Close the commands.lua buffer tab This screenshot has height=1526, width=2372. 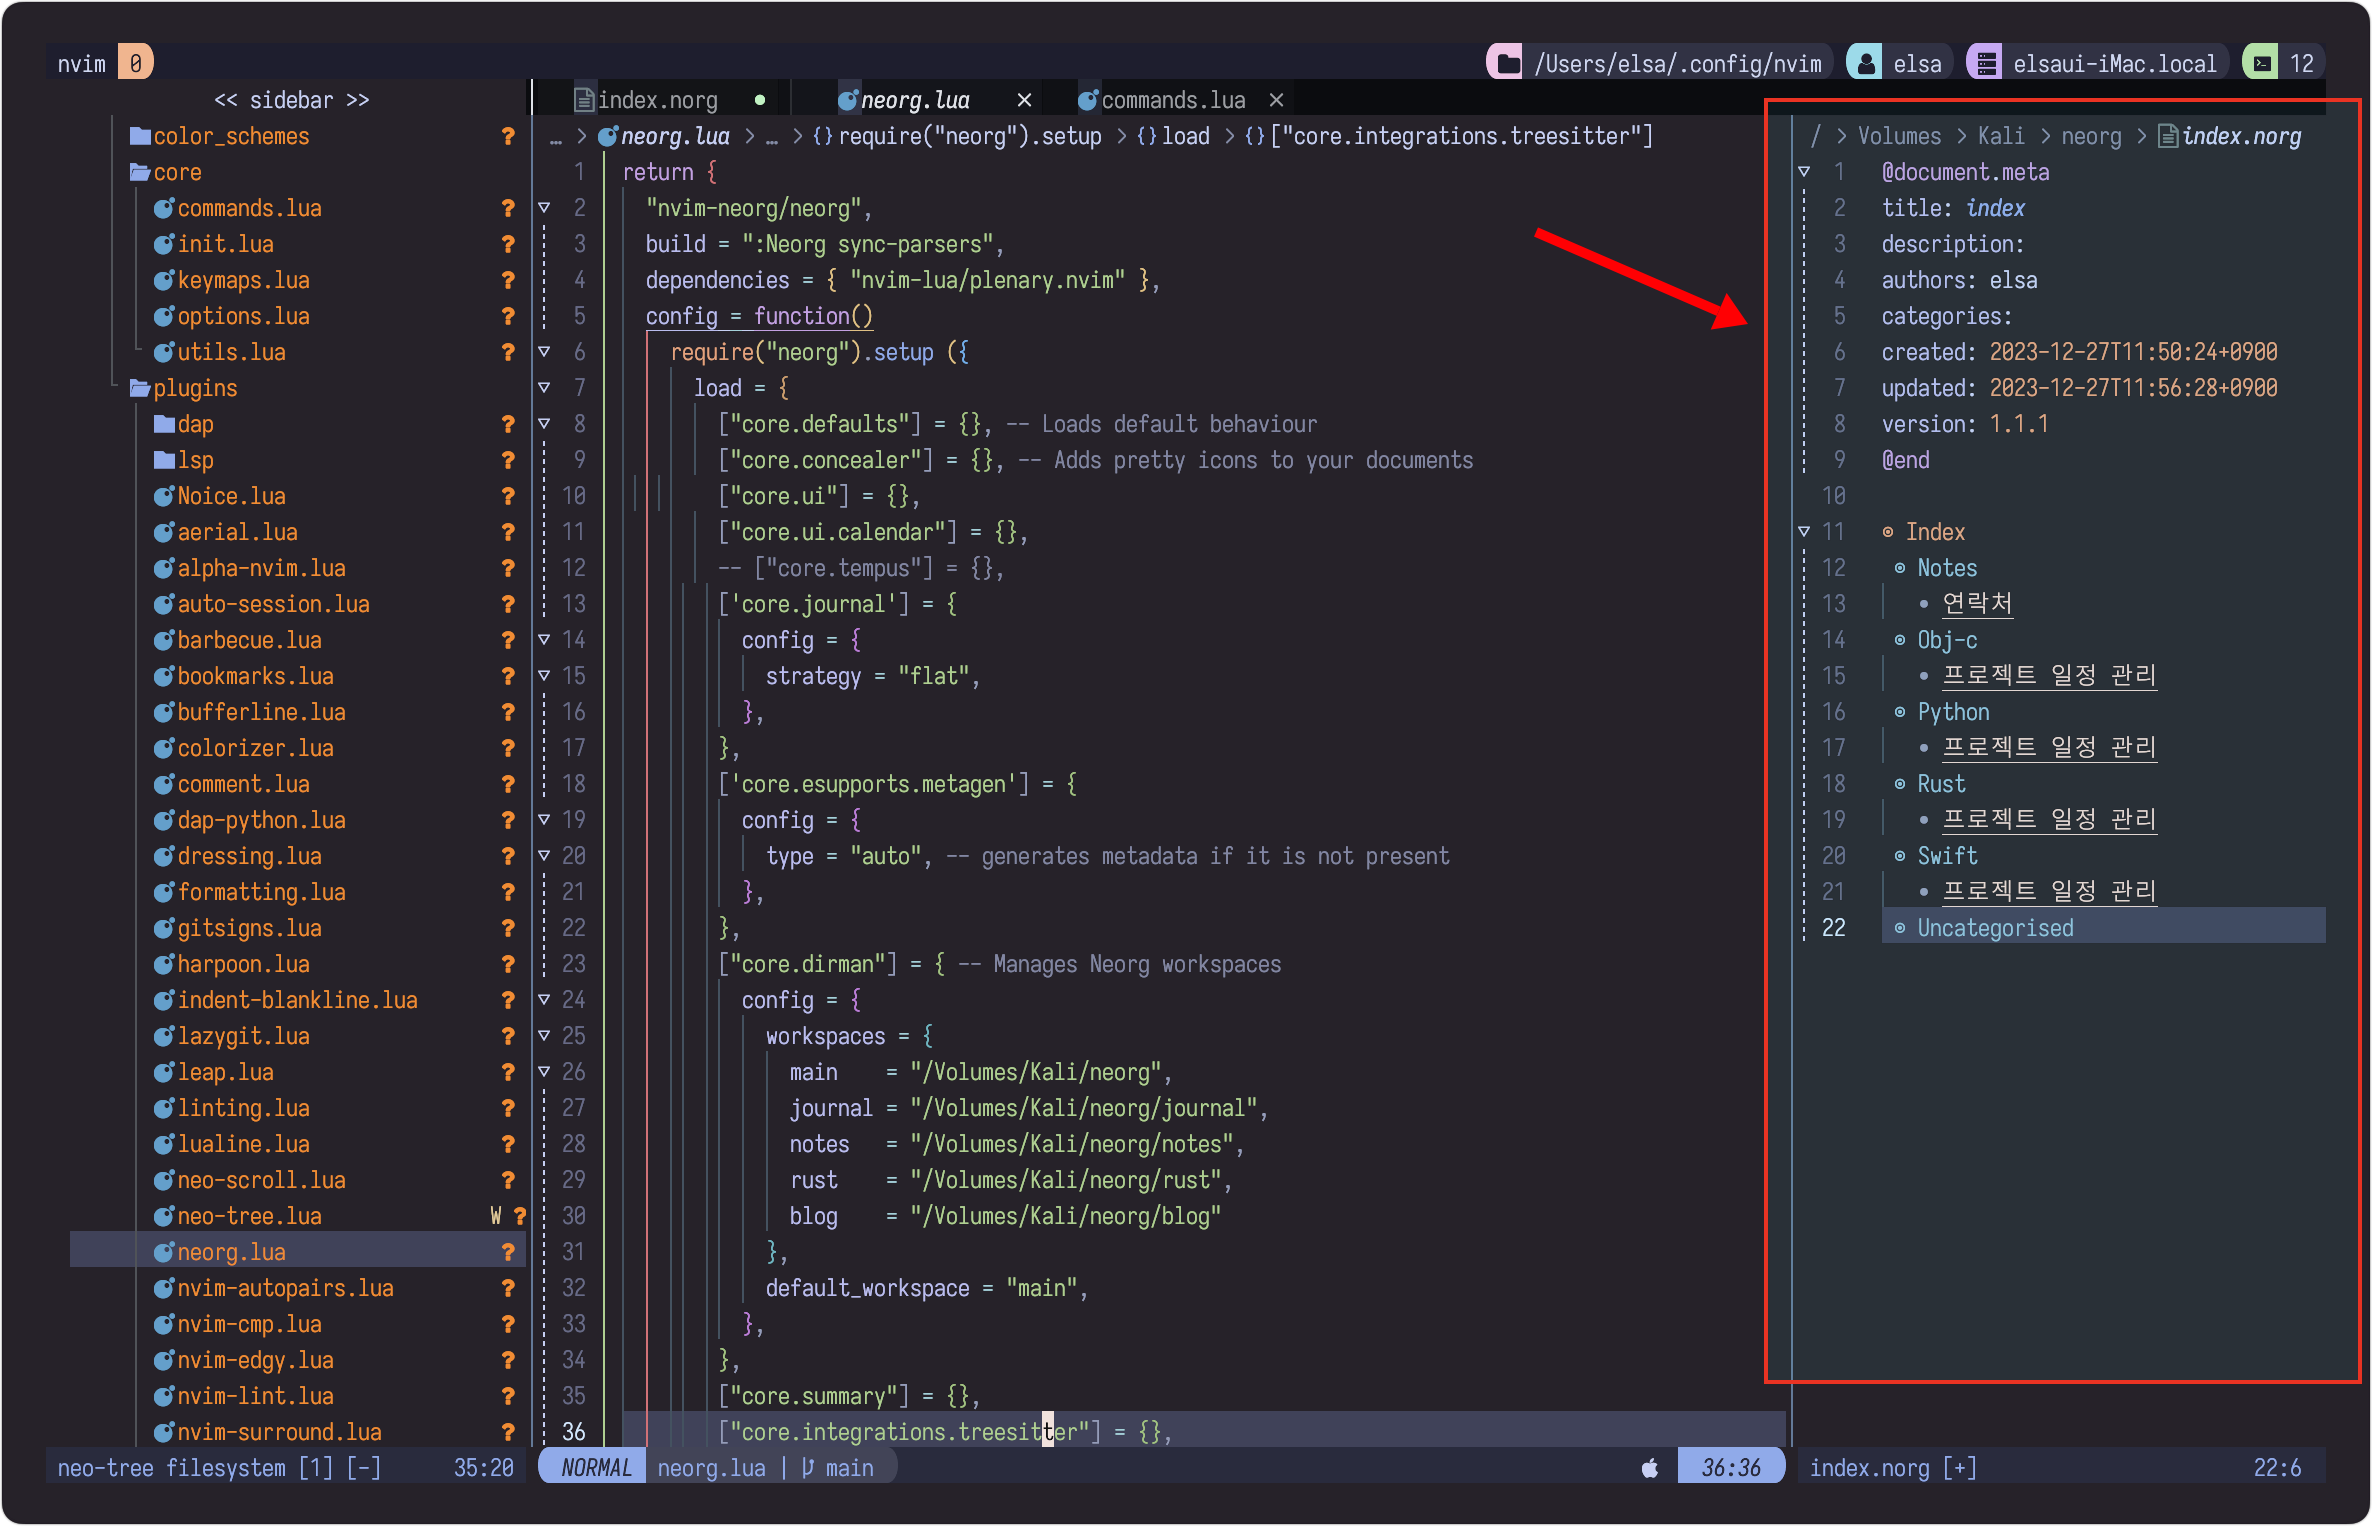point(1276,100)
